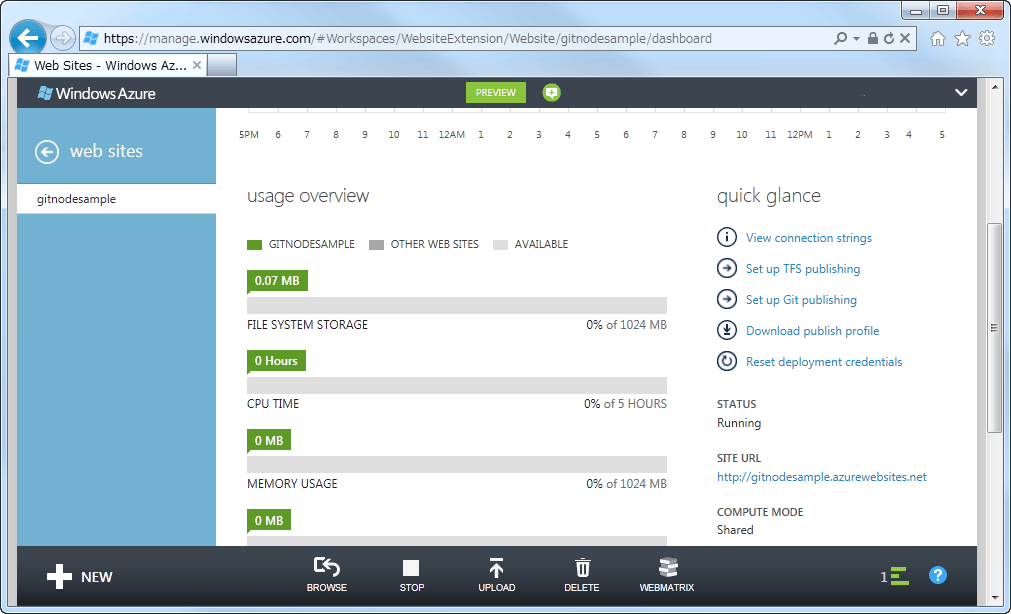Click the CPU Time usage bar
The height and width of the screenshot is (614, 1011).
(456, 385)
